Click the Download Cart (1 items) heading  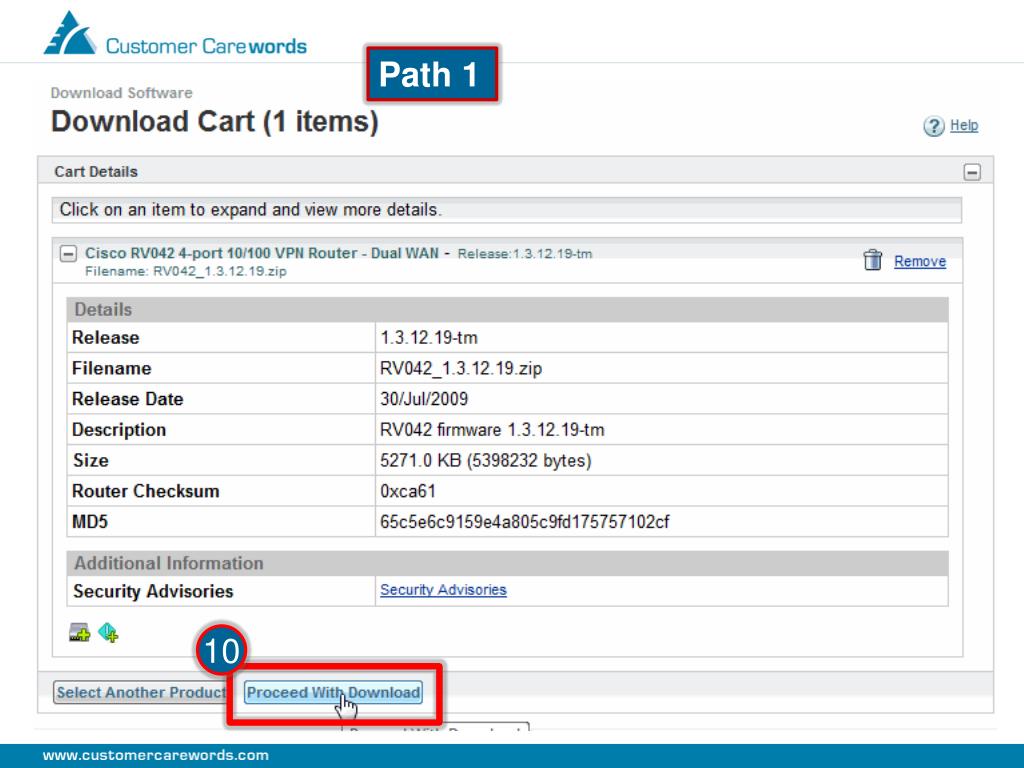click(x=215, y=122)
